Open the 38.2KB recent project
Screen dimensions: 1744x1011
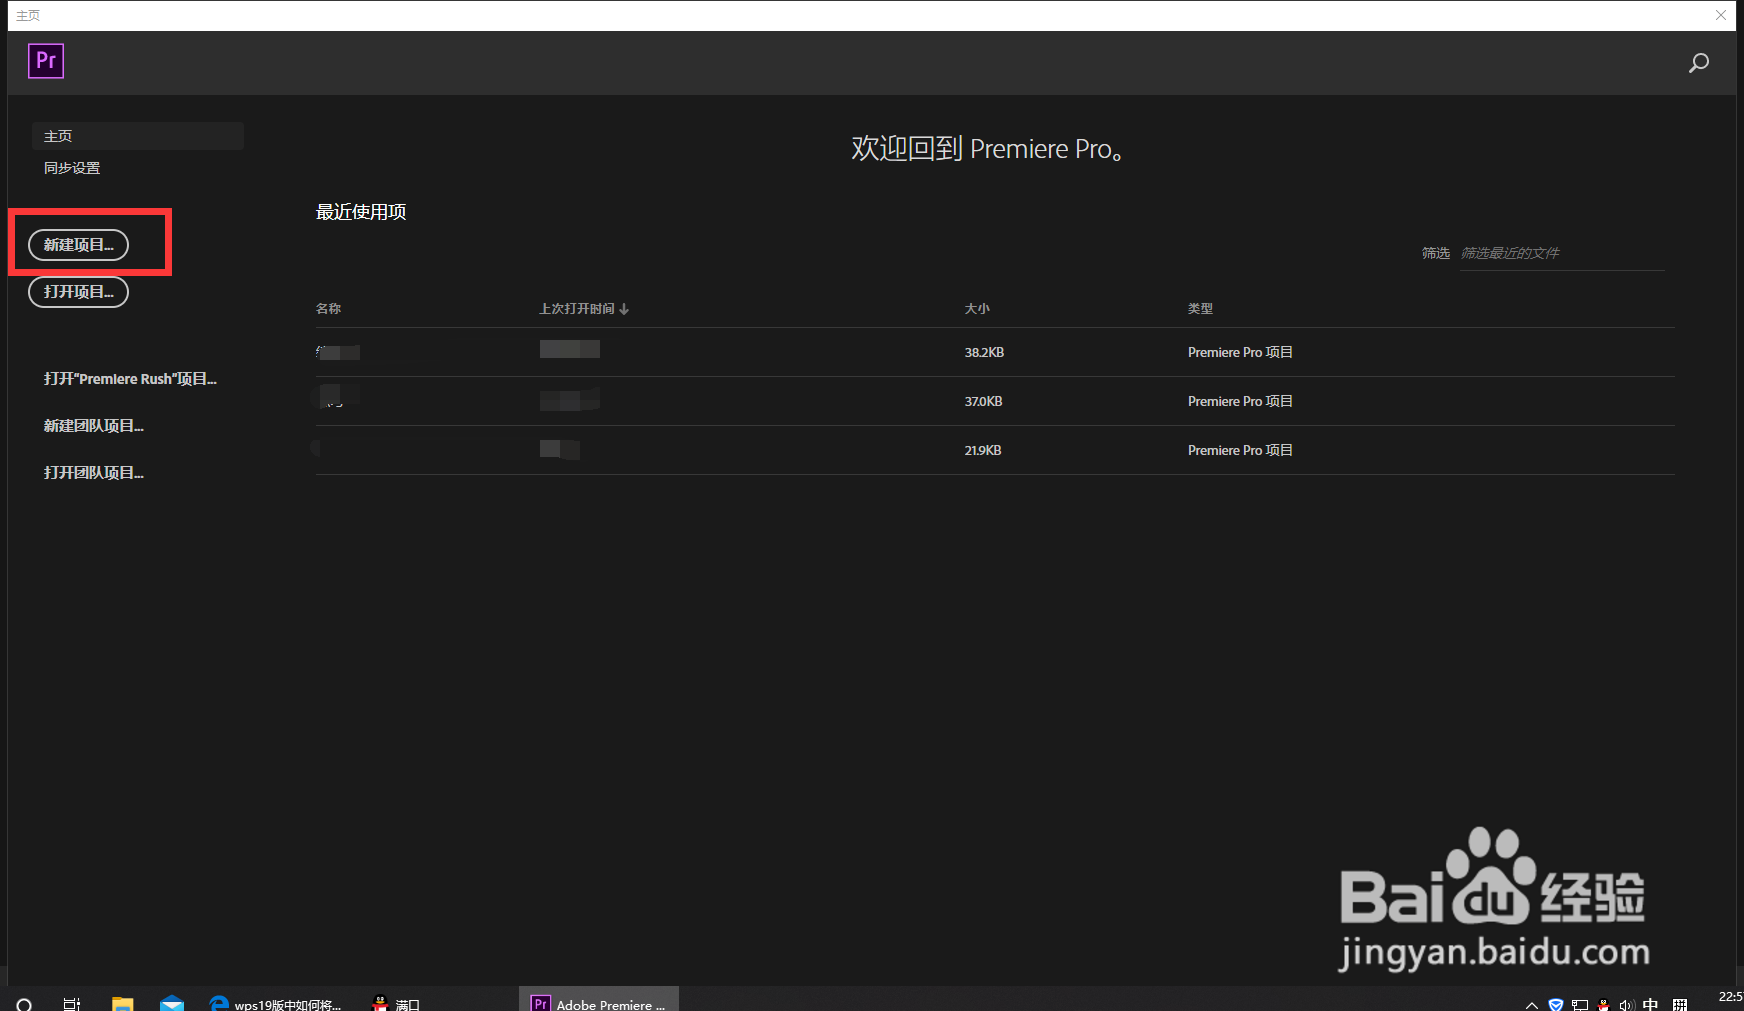[x=995, y=352]
